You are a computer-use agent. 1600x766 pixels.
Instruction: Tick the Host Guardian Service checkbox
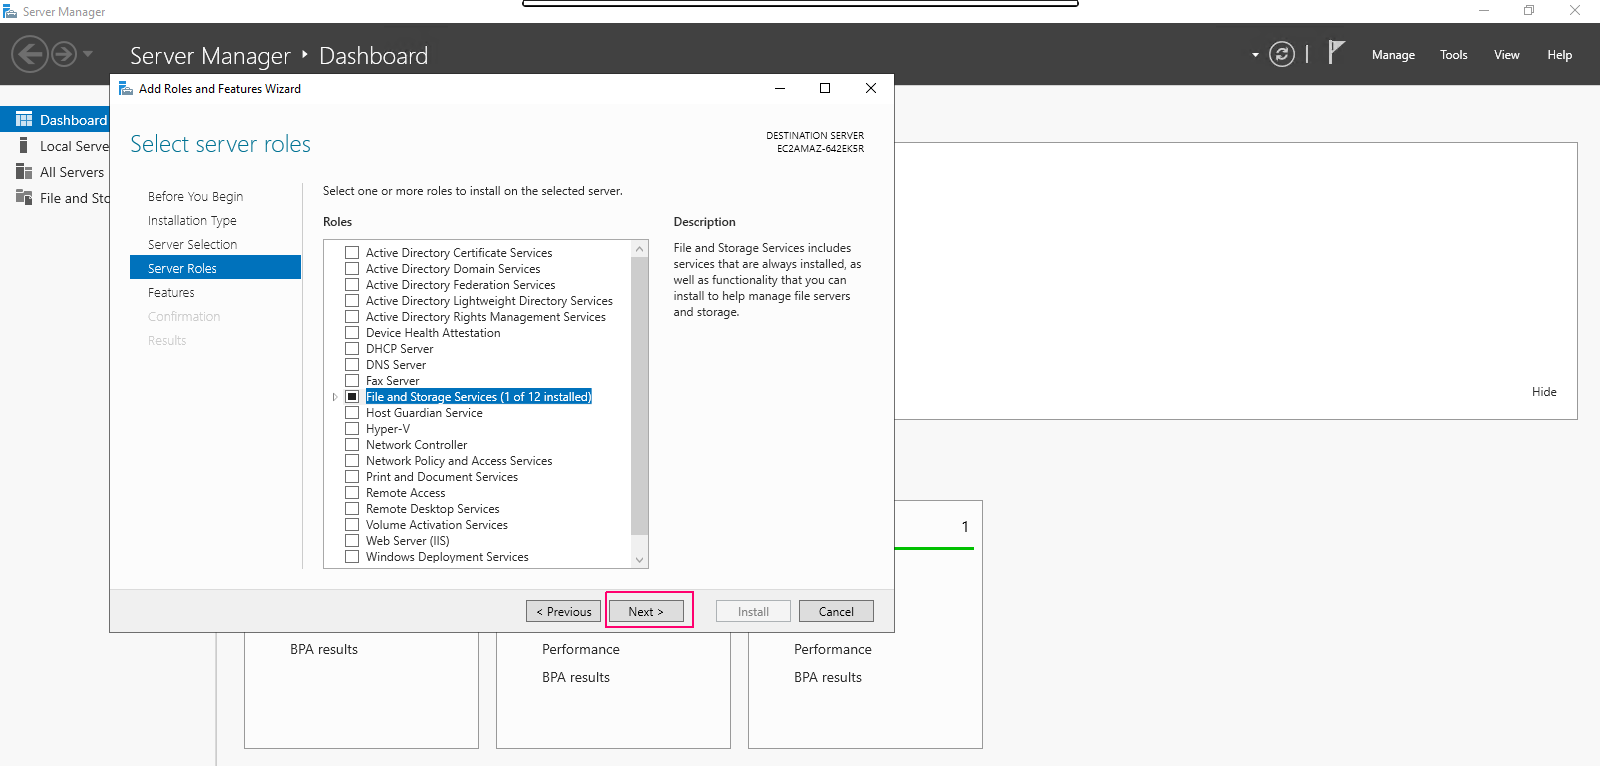352,413
